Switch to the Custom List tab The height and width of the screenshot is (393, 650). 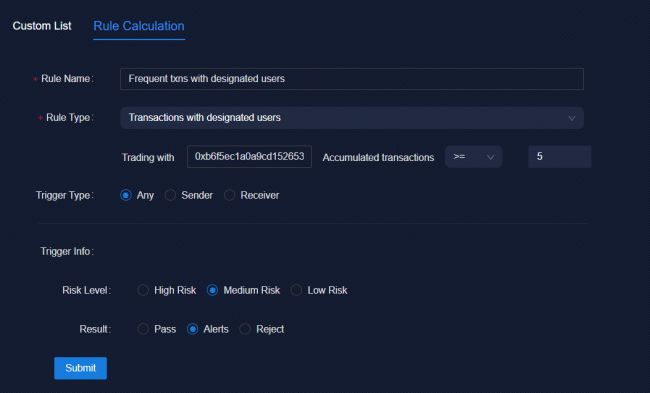pyautogui.click(x=42, y=26)
